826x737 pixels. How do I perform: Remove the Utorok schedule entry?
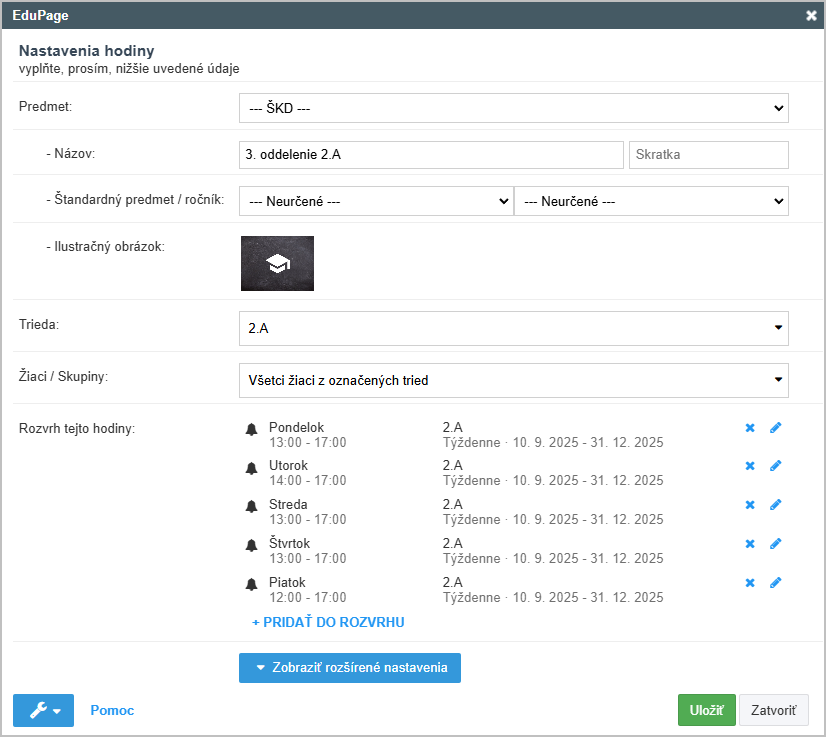pyautogui.click(x=750, y=466)
